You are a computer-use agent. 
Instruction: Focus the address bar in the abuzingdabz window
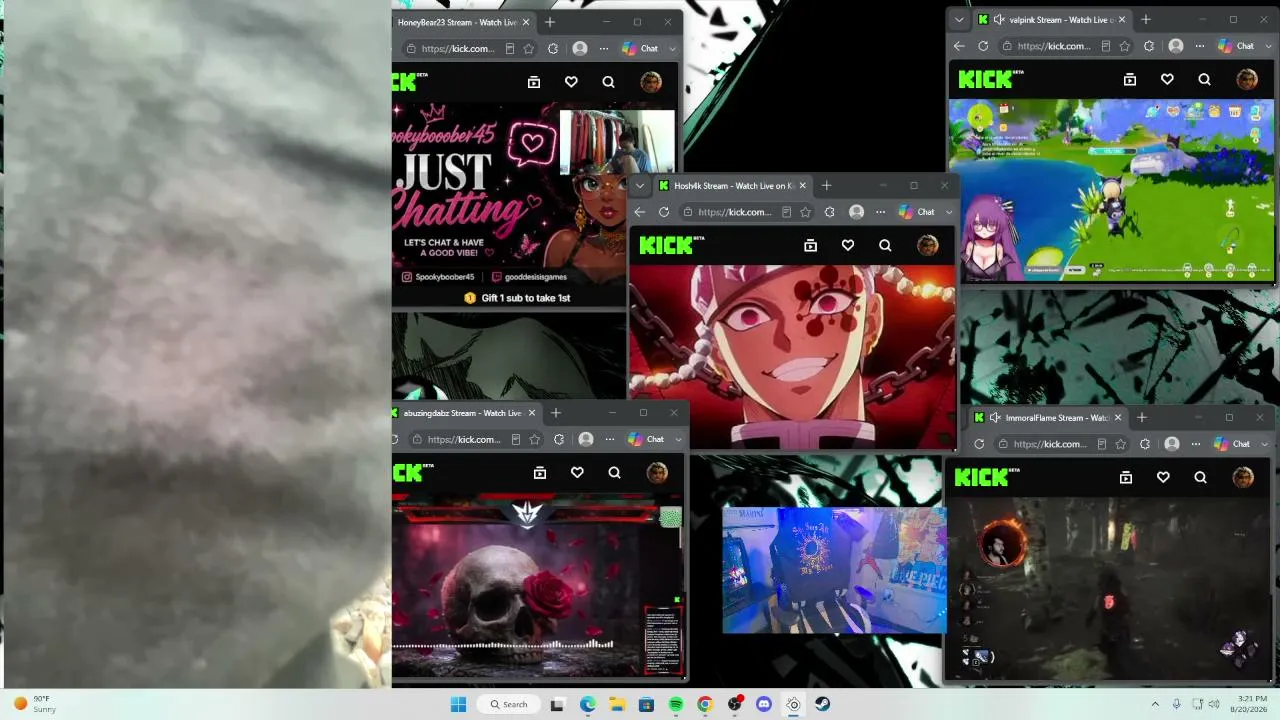[464, 439]
